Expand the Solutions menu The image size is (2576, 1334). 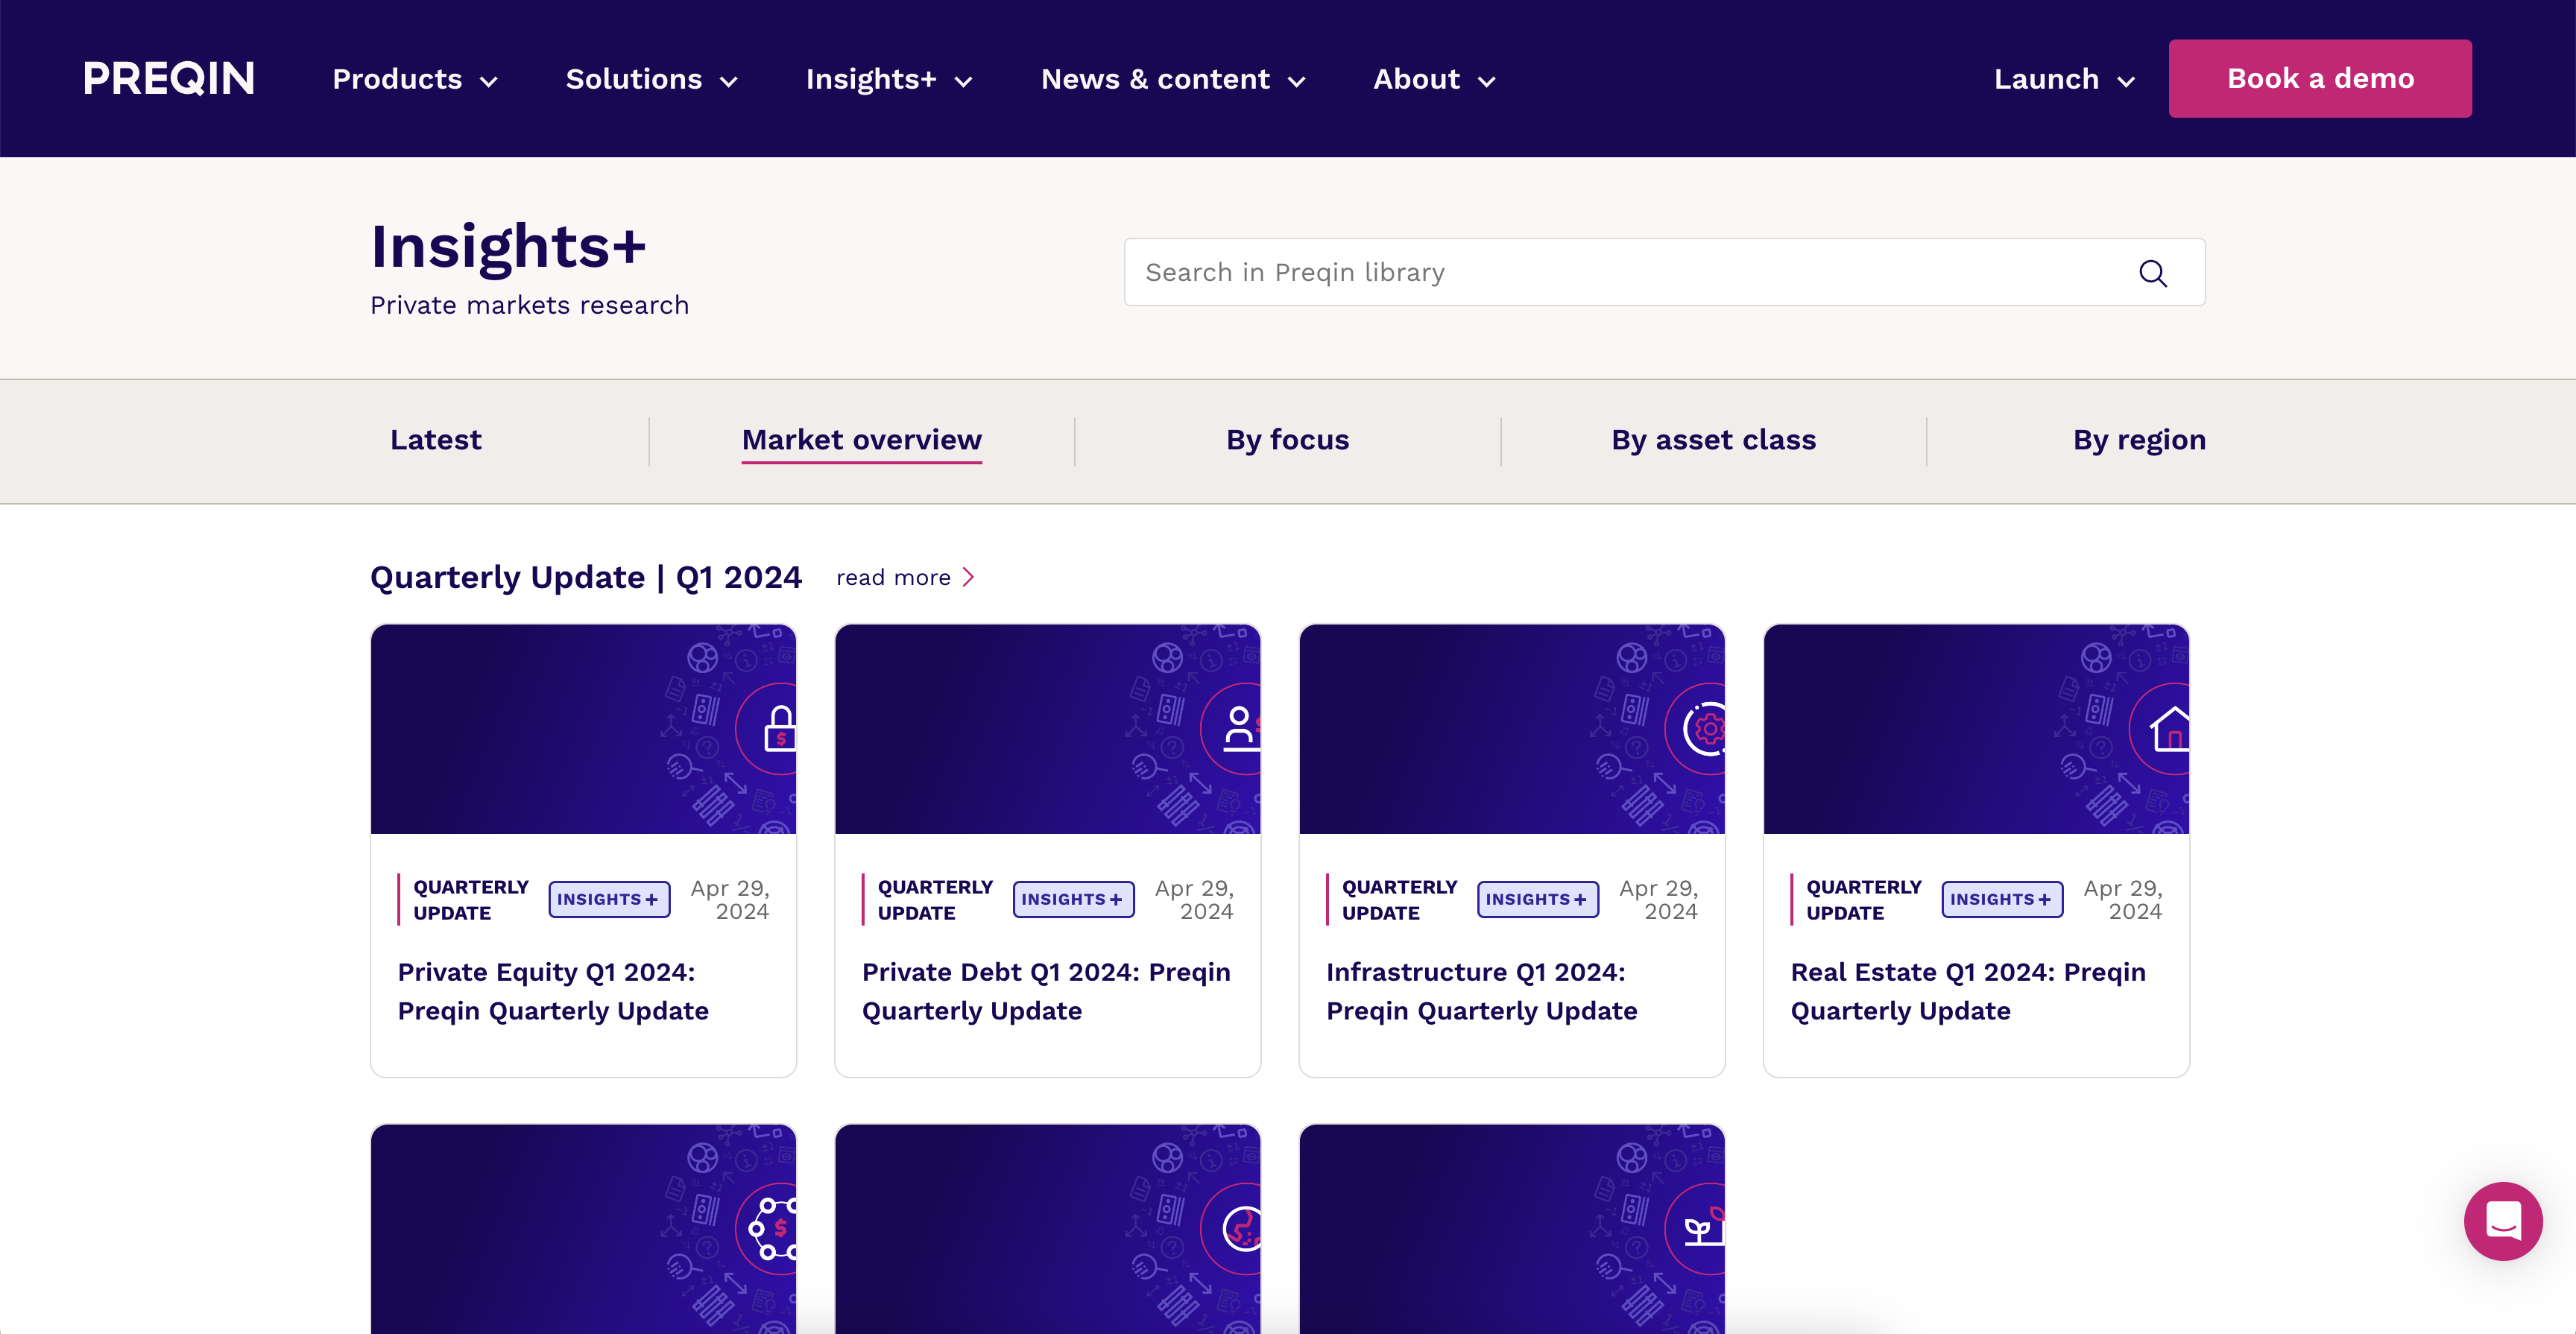point(651,79)
